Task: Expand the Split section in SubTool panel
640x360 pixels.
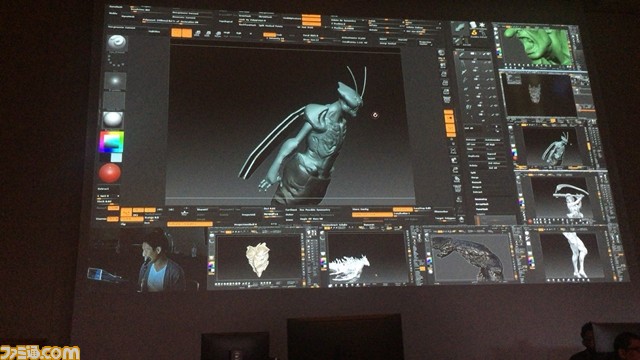Action: coord(473,173)
